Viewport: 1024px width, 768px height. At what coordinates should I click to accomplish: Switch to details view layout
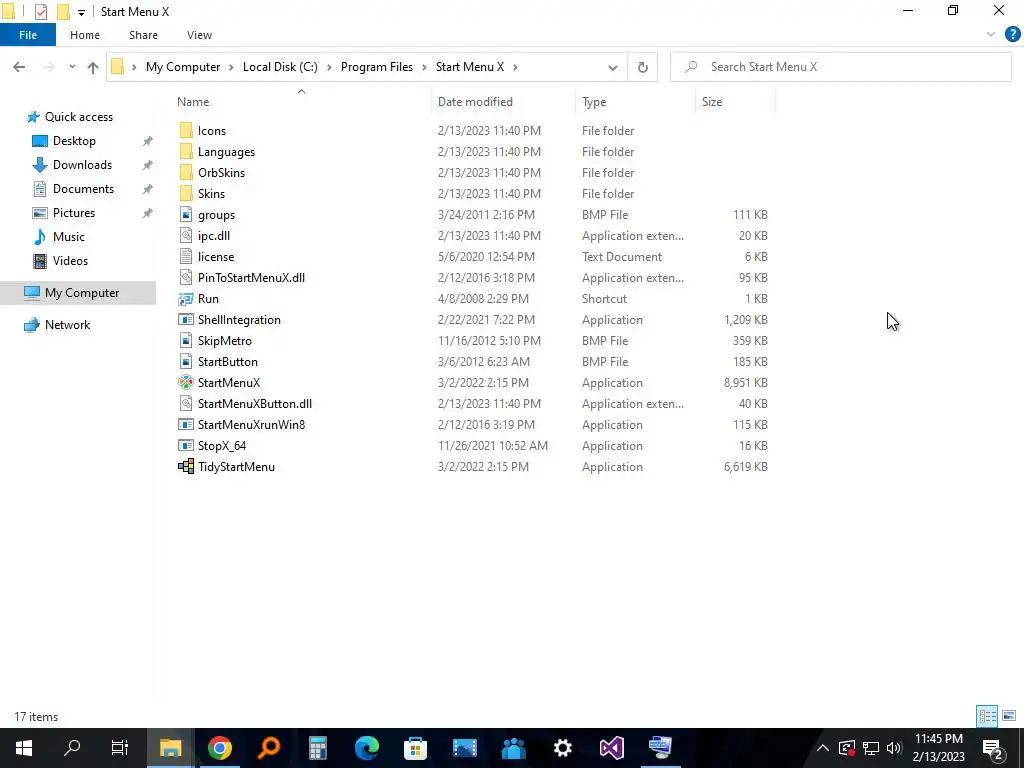coord(987,716)
